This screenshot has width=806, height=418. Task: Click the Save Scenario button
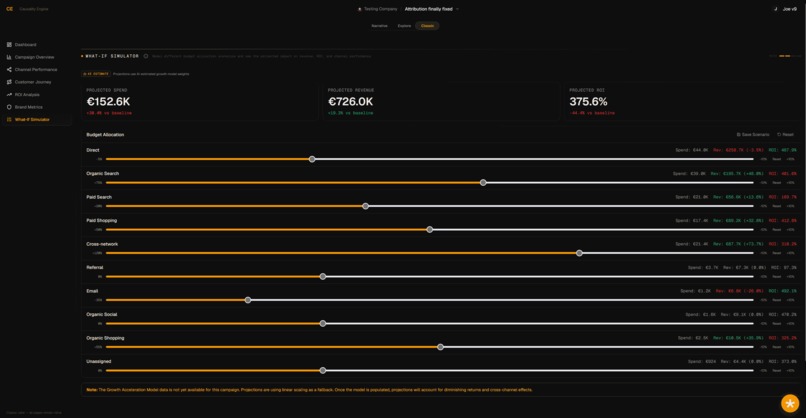point(753,135)
